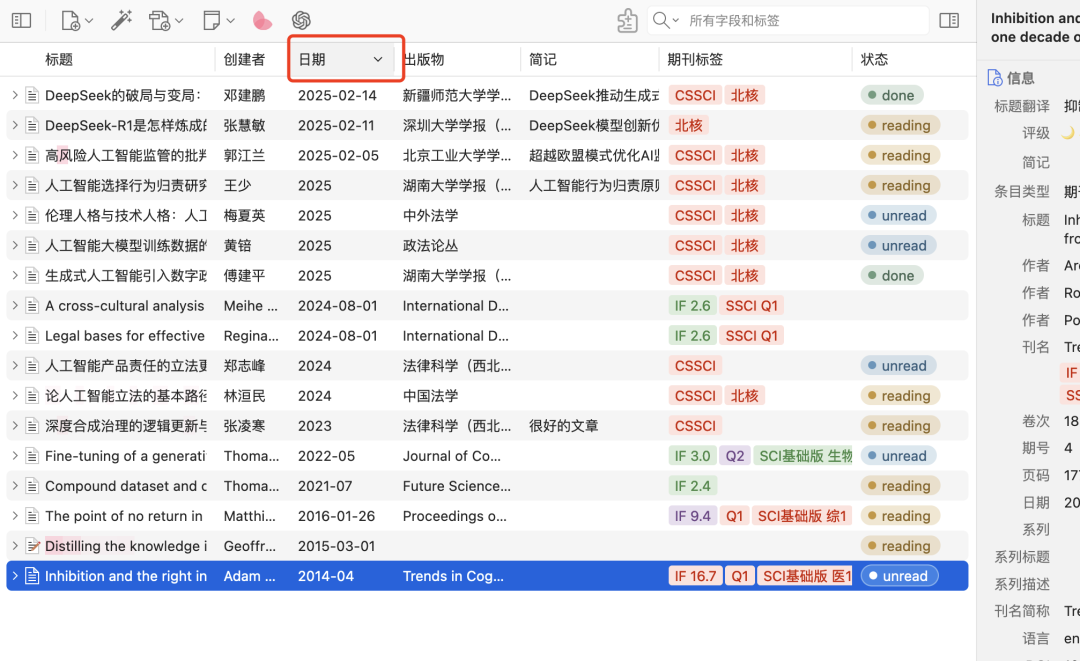Click document icon of 生成式人工智能引入数字 row
Screen dimensions: 1080x661
(x=32, y=275)
